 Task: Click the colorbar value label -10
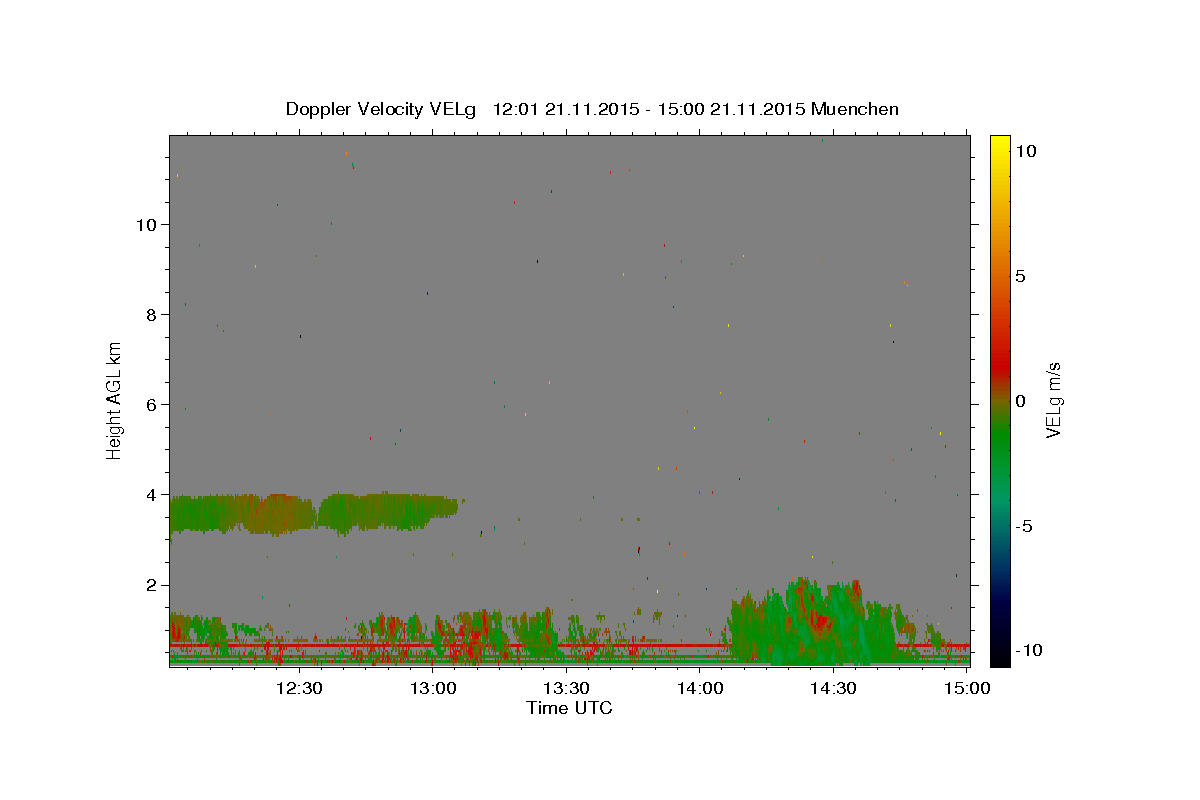pos(1028,650)
